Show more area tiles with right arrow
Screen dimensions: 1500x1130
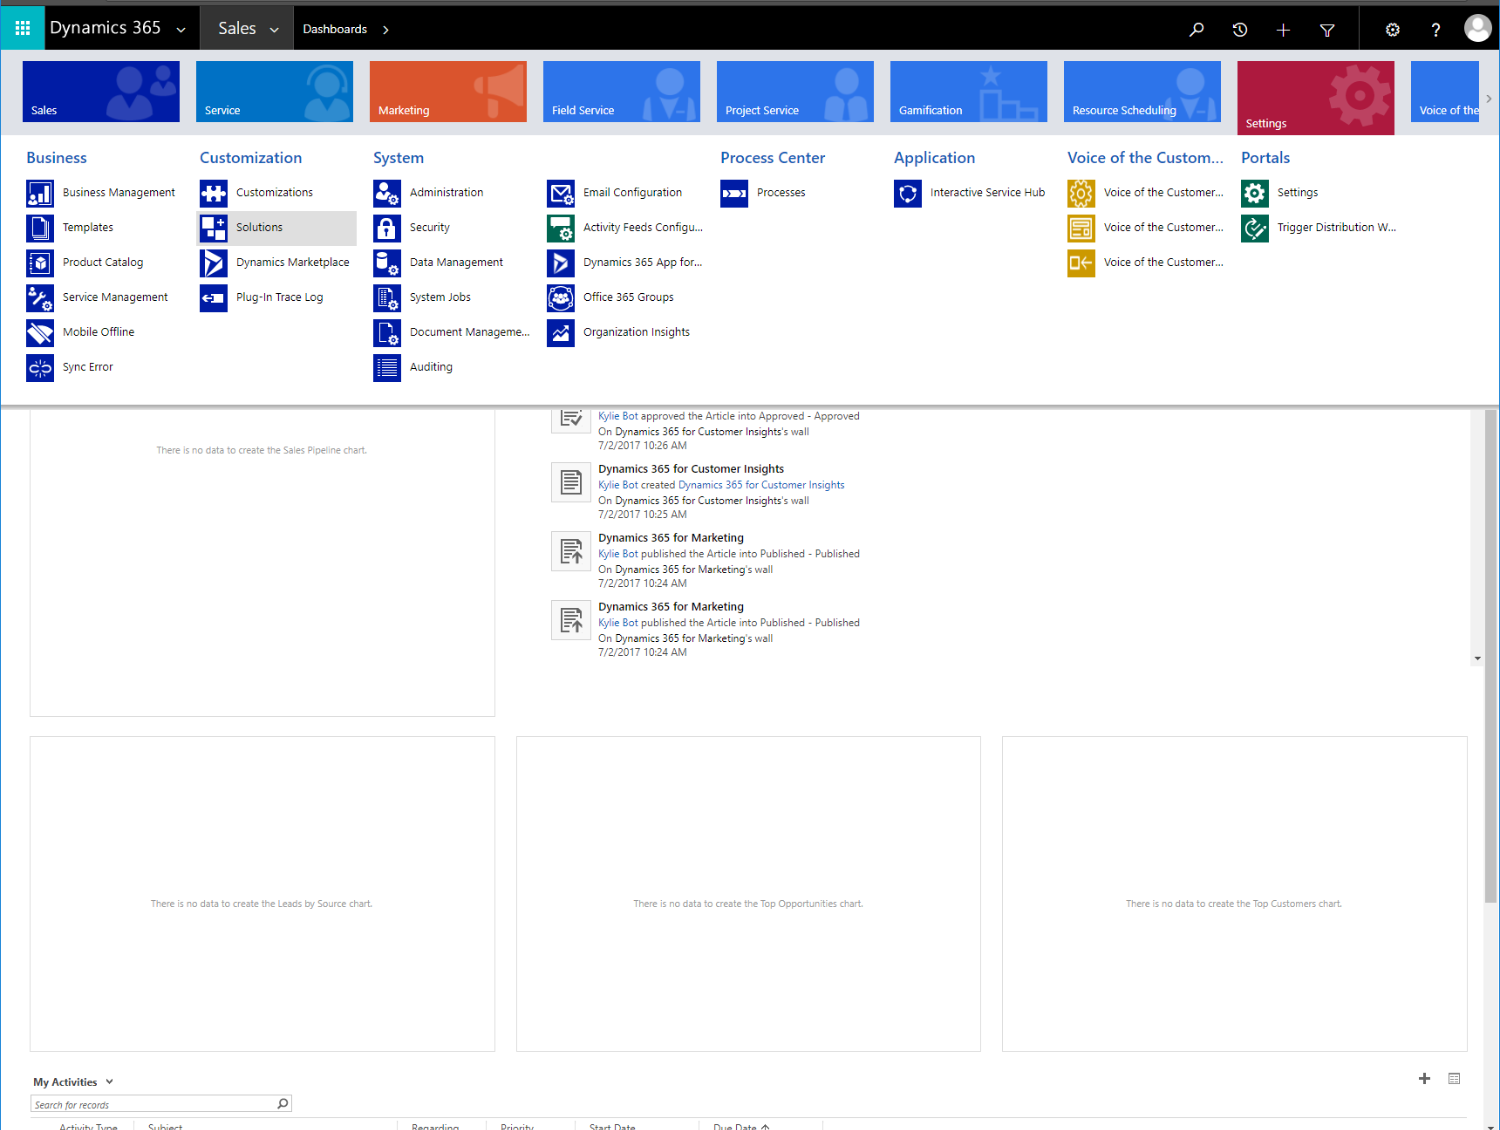1489,98
